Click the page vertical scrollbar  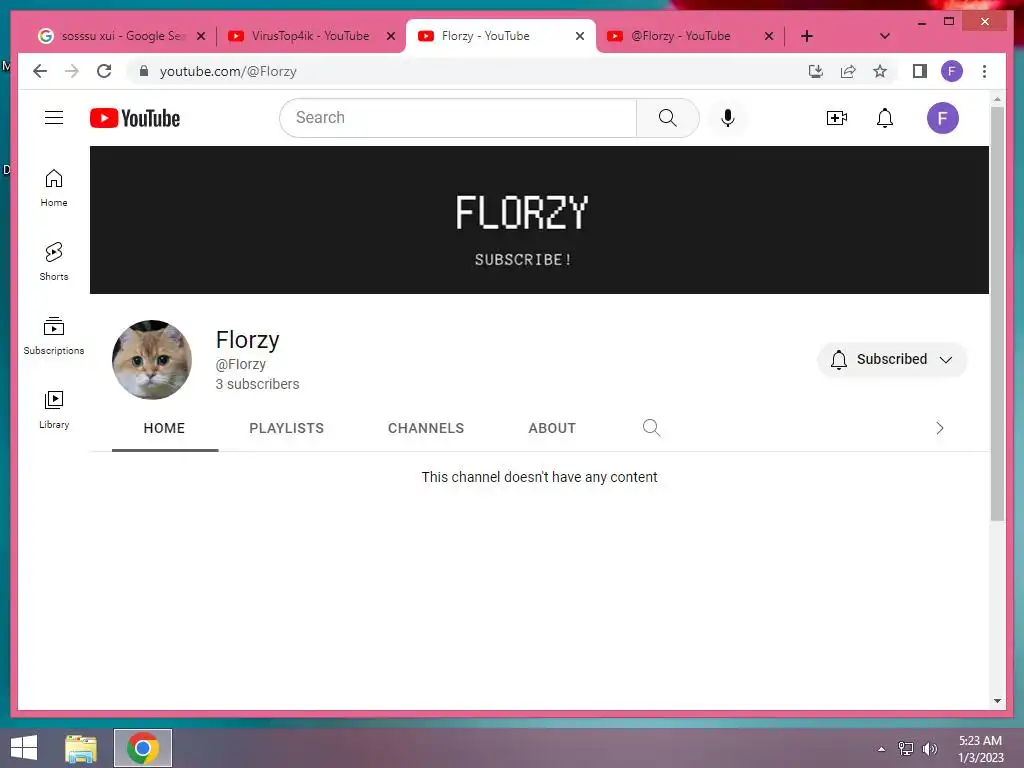click(x=997, y=313)
